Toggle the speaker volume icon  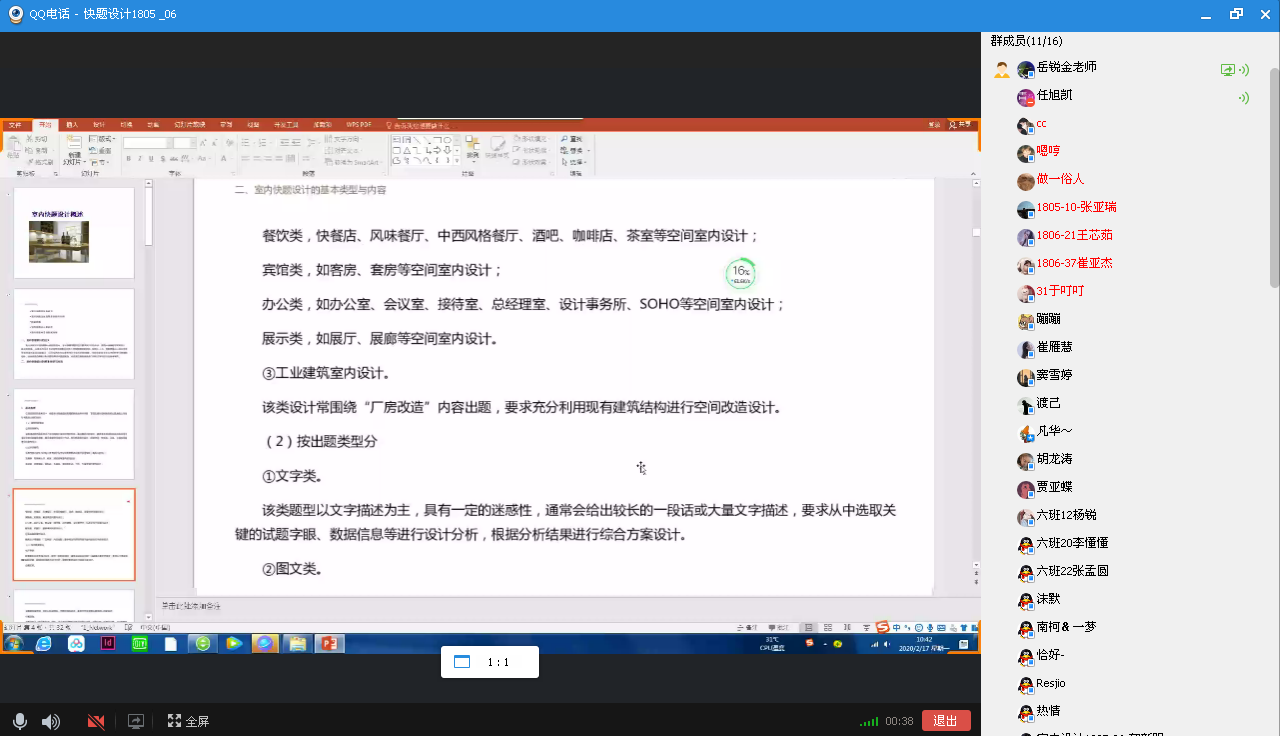50,721
